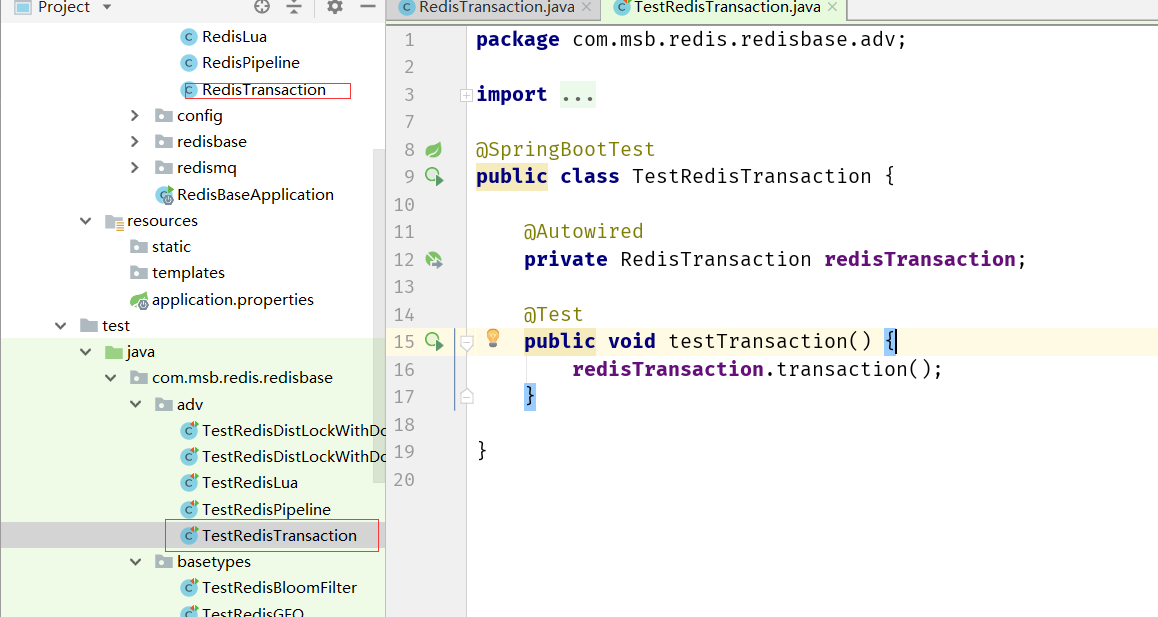Select the RedisPipeline class
Screen dimensions: 1158x617
click(250, 64)
